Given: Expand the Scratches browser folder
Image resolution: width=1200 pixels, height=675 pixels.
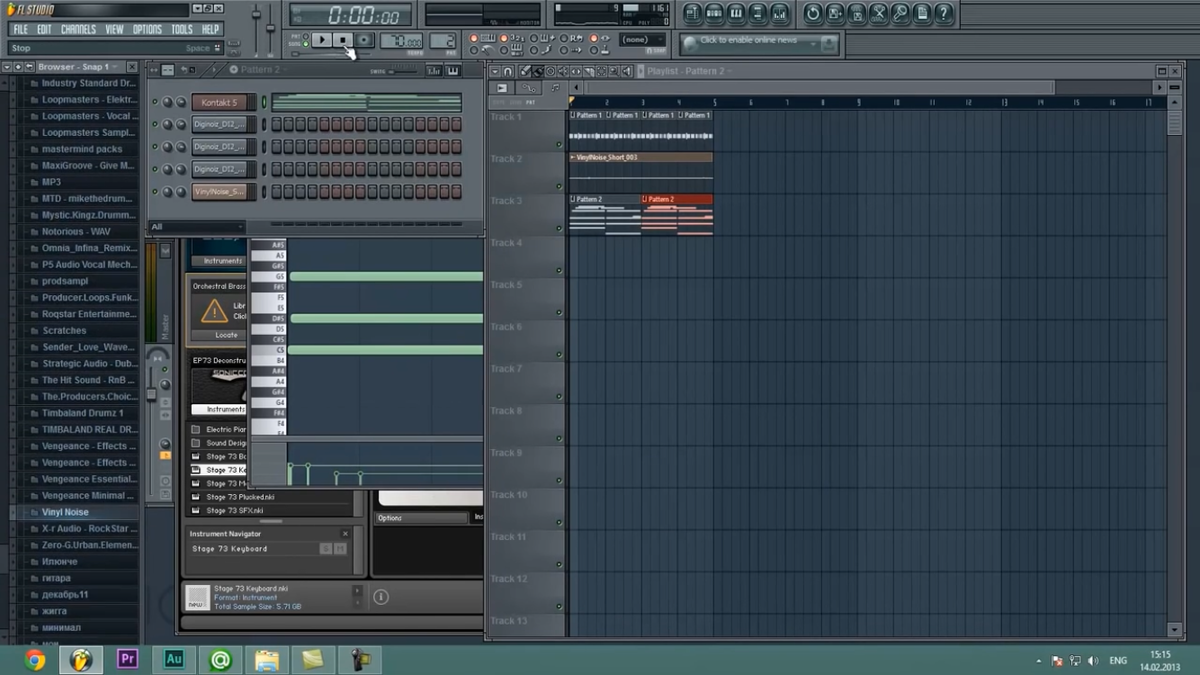Looking at the screenshot, I should (64, 330).
